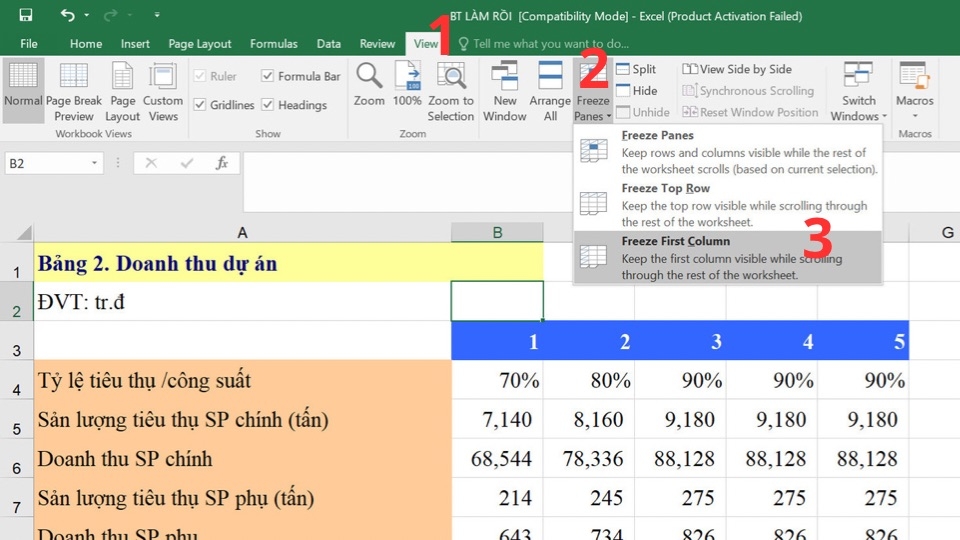Click 'Sản lượng tiêu thụ SP chính (tấn)' cell
960x540 pixels.
[242, 419]
